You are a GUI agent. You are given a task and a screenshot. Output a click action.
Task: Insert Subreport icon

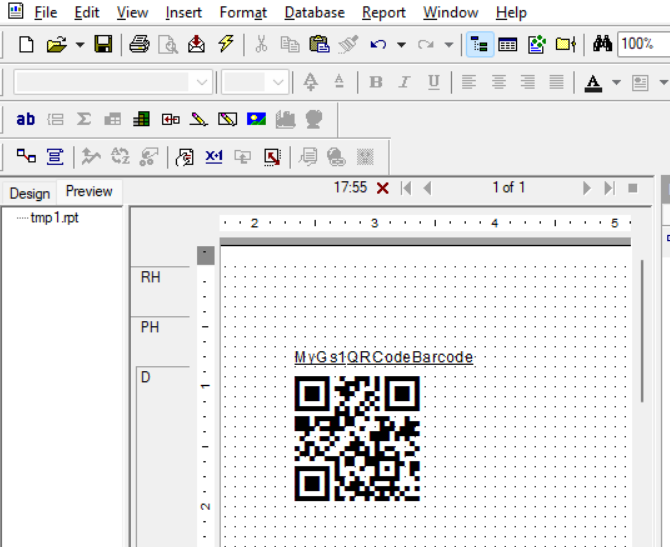click(x=170, y=119)
